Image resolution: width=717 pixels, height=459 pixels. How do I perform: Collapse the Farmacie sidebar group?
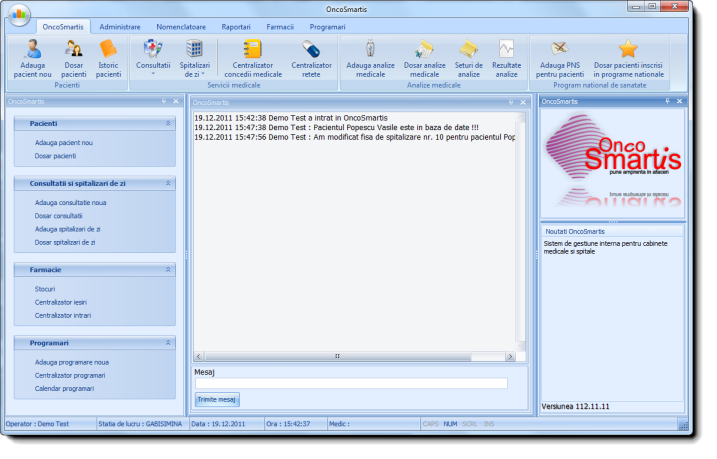pos(168,270)
